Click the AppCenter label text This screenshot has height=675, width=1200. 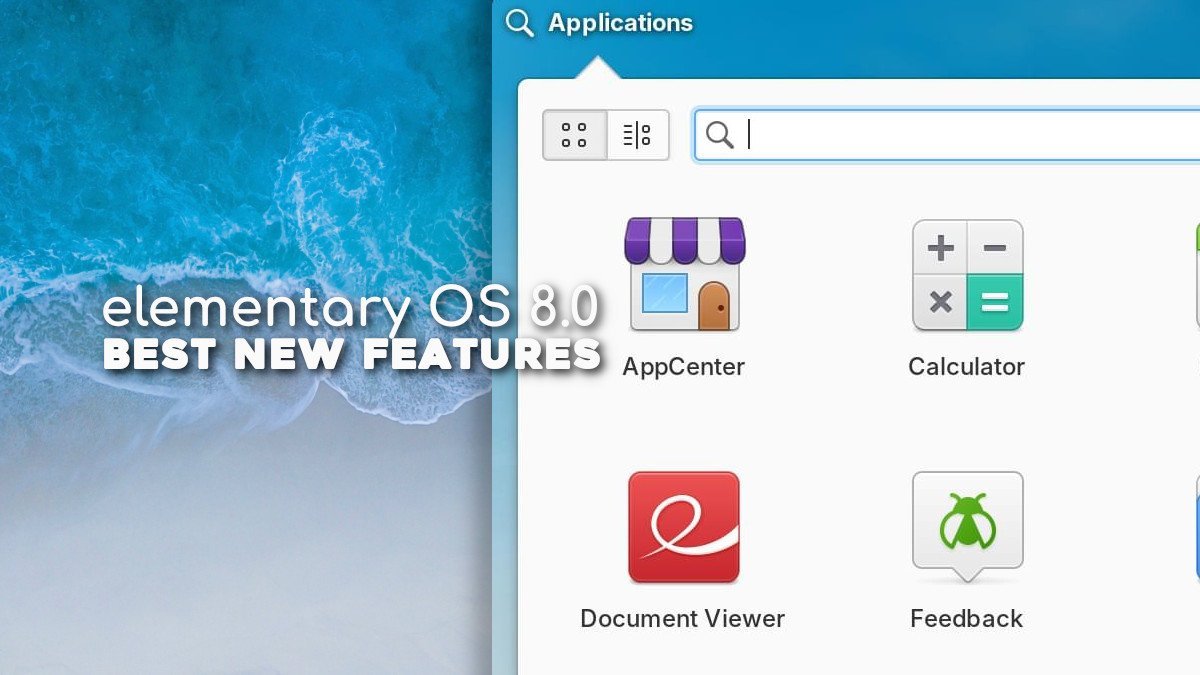(684, 367)
